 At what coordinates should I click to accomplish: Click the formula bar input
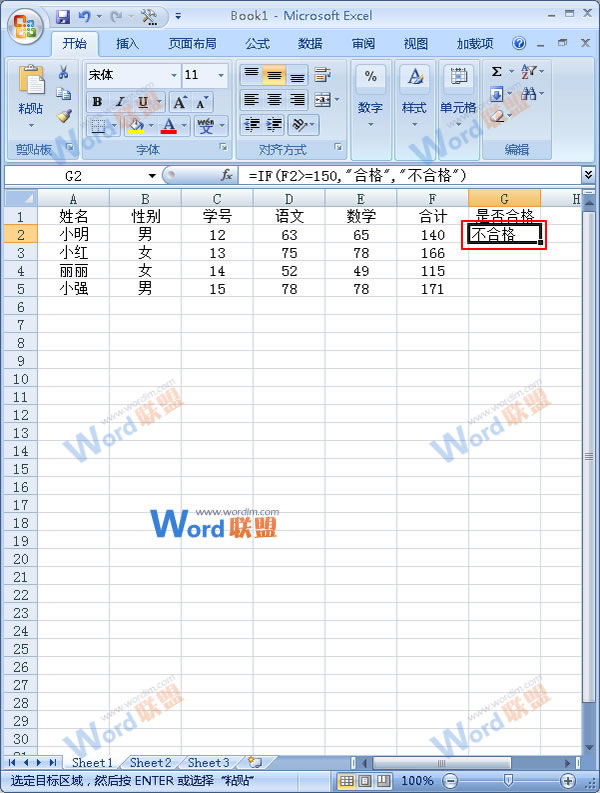pyautogui.click(x=410, y=175)
